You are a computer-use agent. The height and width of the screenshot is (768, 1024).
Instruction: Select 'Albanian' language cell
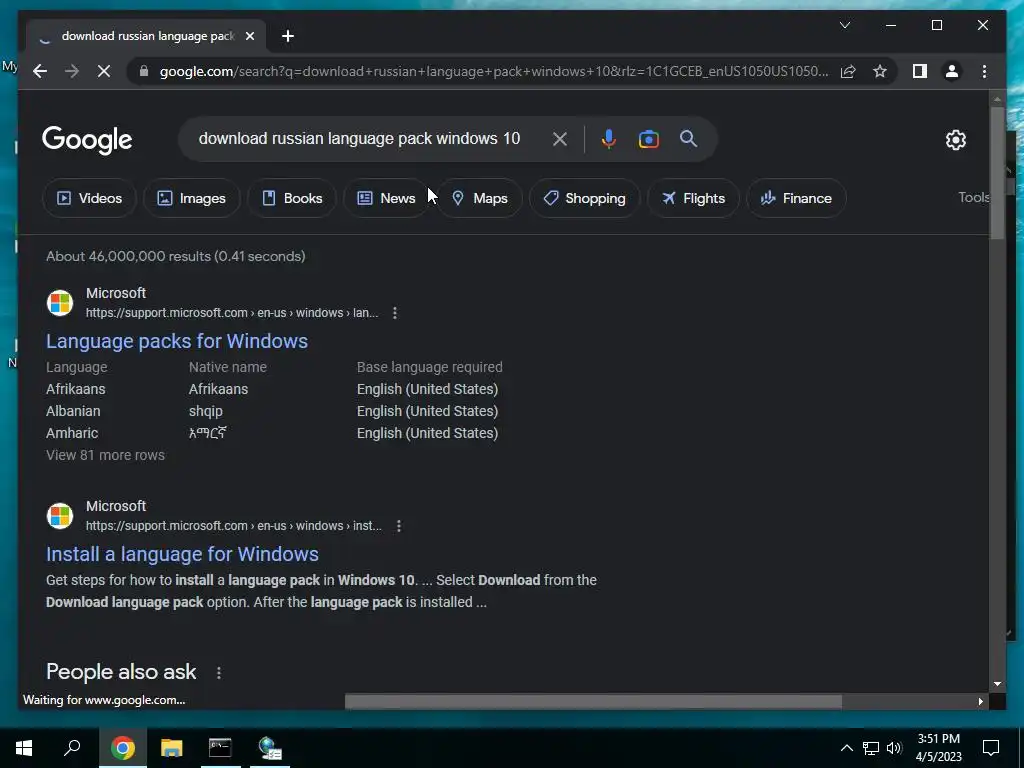73,411
